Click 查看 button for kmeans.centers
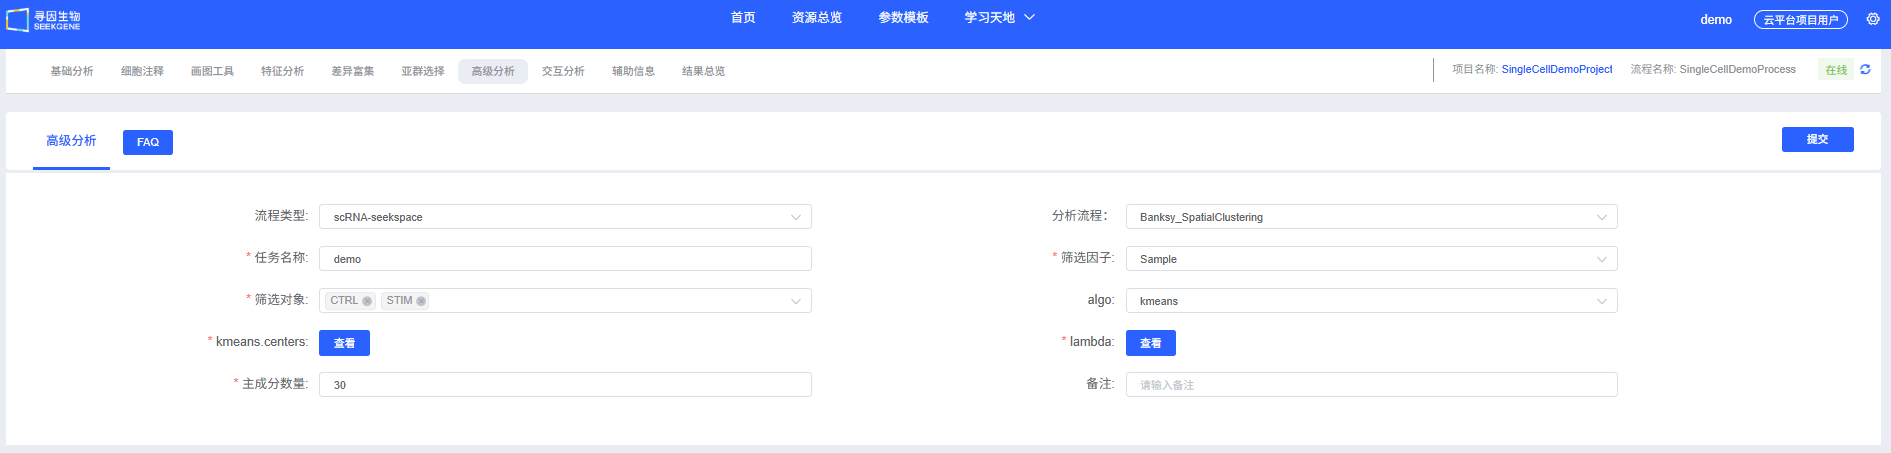Screen dimensions: 1891x453 (344, 343)
